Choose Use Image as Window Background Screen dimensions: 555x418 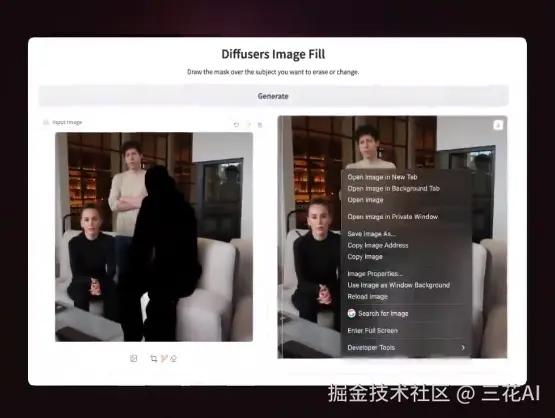tap(399, 285)
